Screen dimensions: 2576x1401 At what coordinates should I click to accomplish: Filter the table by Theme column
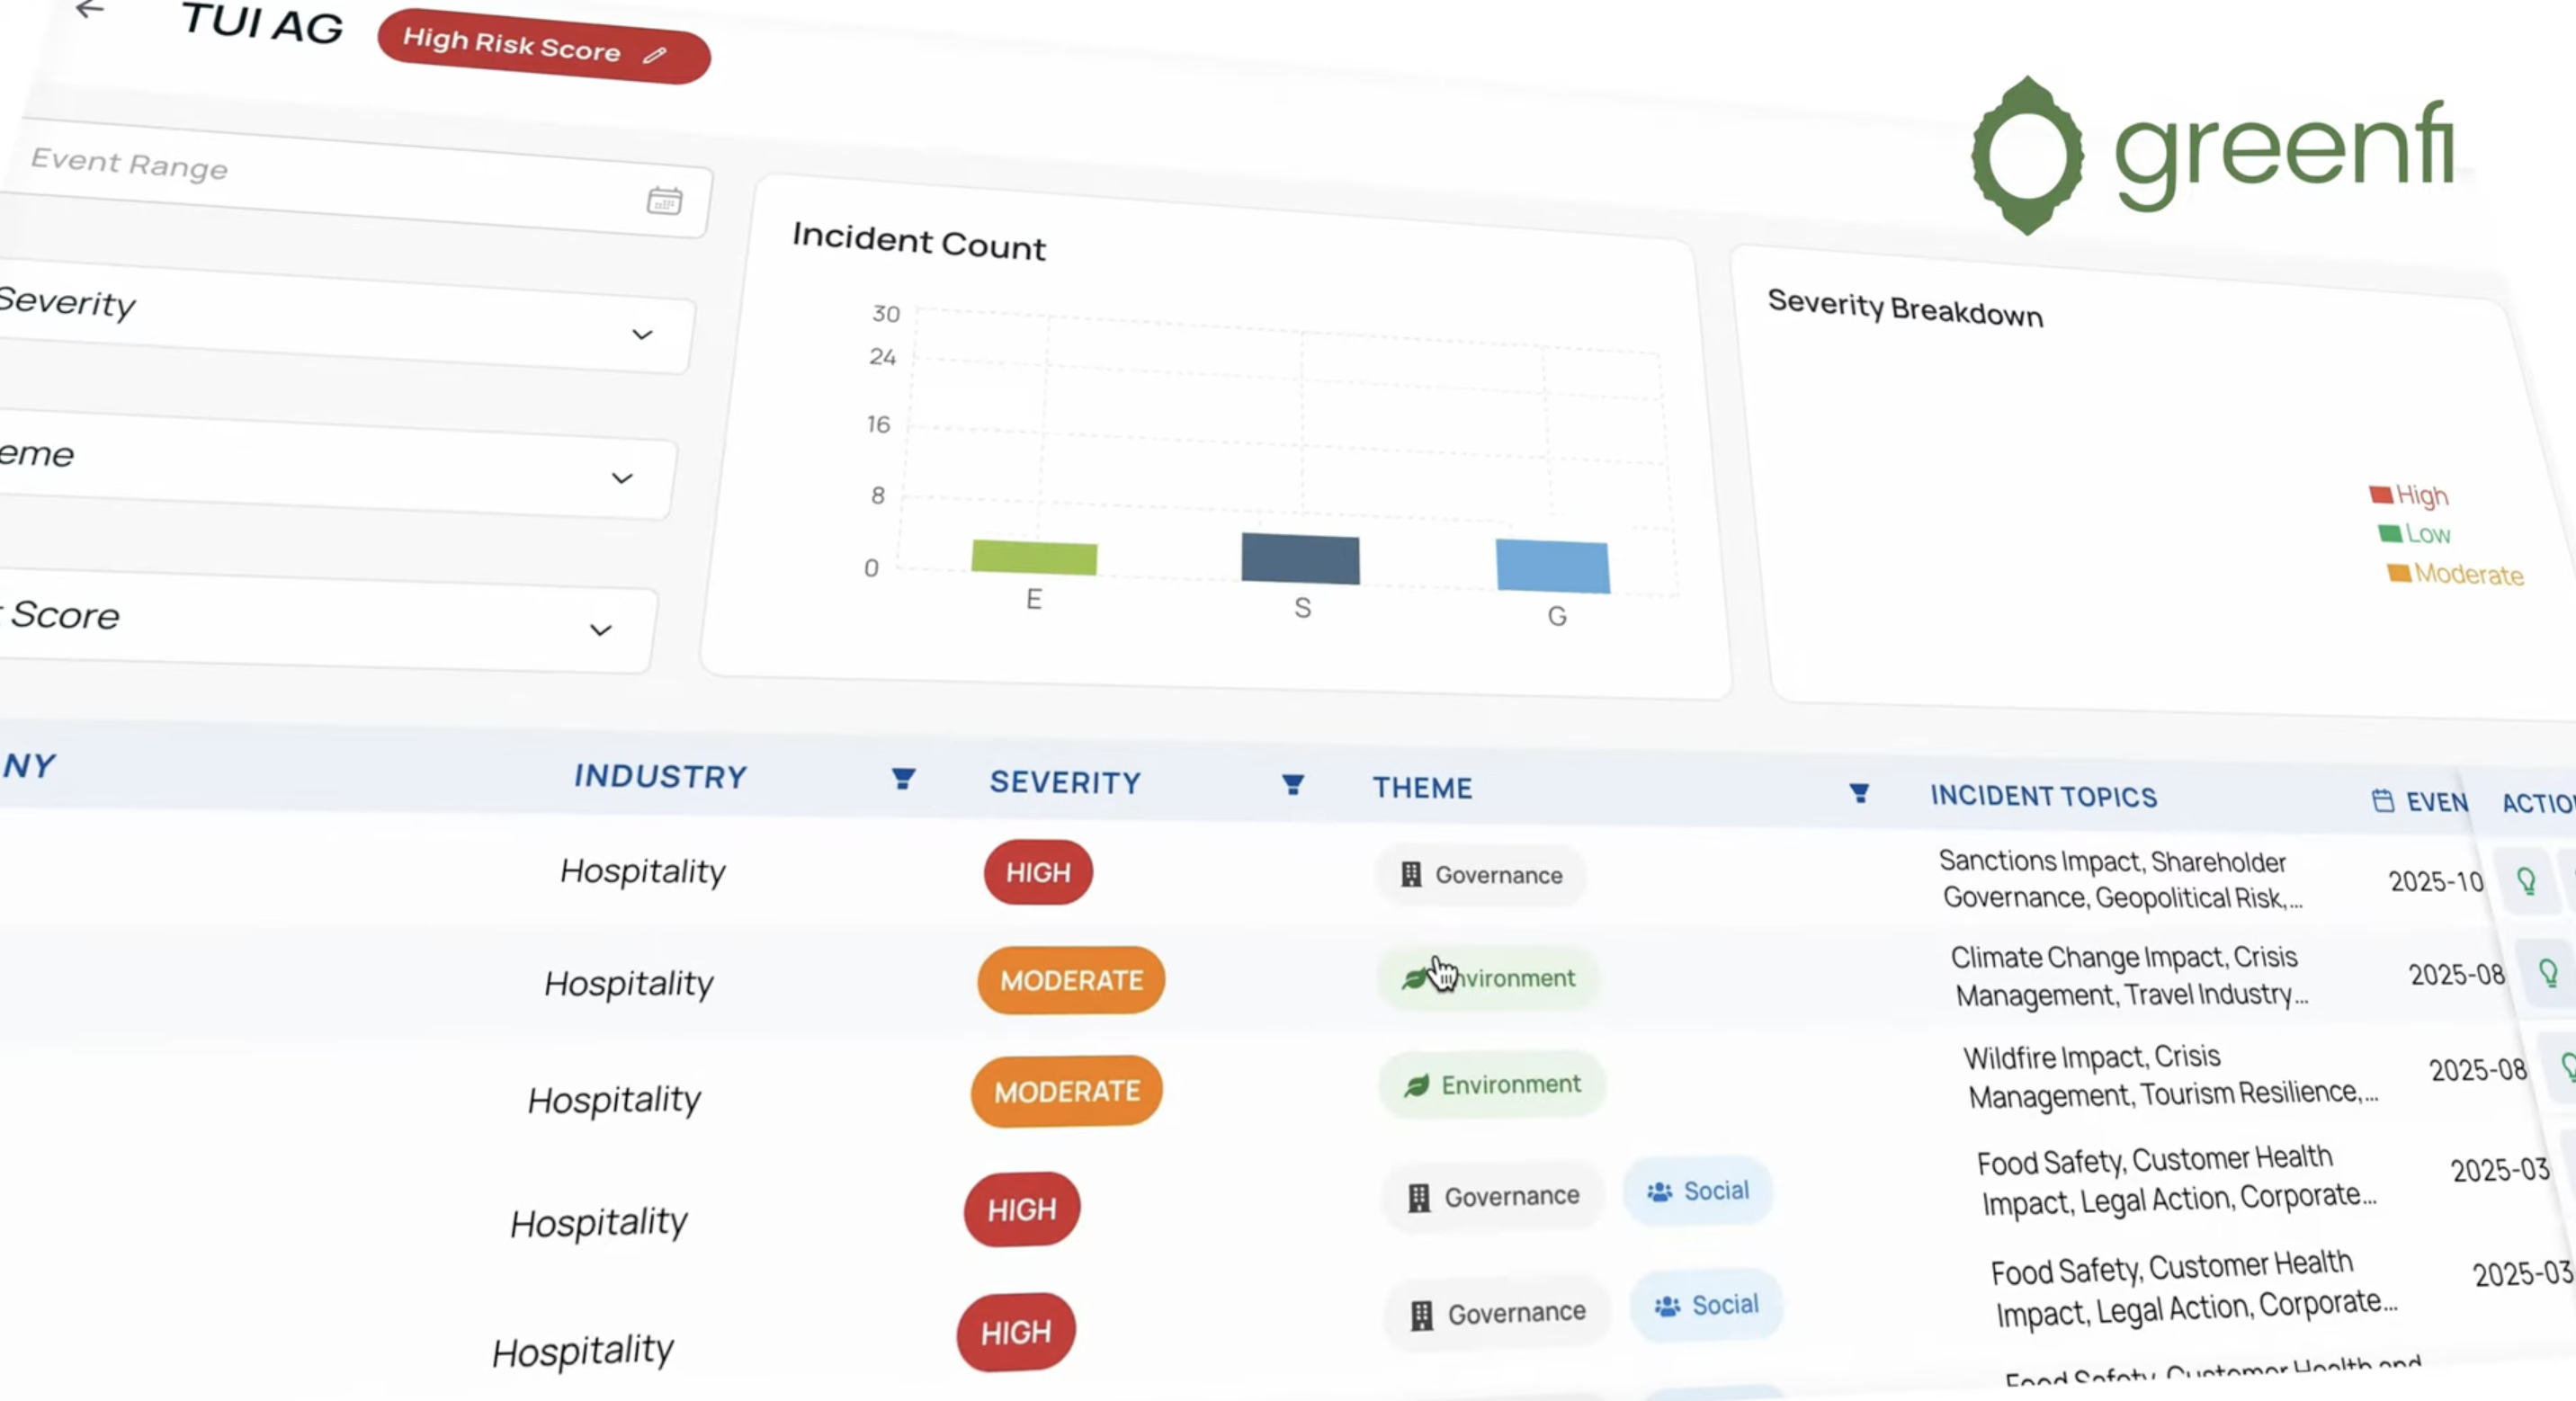1859,794
